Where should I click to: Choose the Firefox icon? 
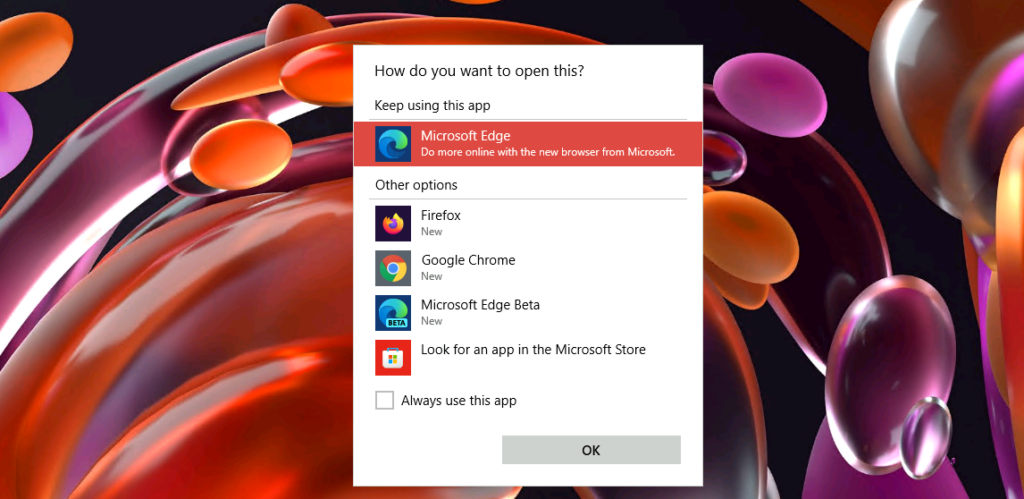click(x=393, y=223)
